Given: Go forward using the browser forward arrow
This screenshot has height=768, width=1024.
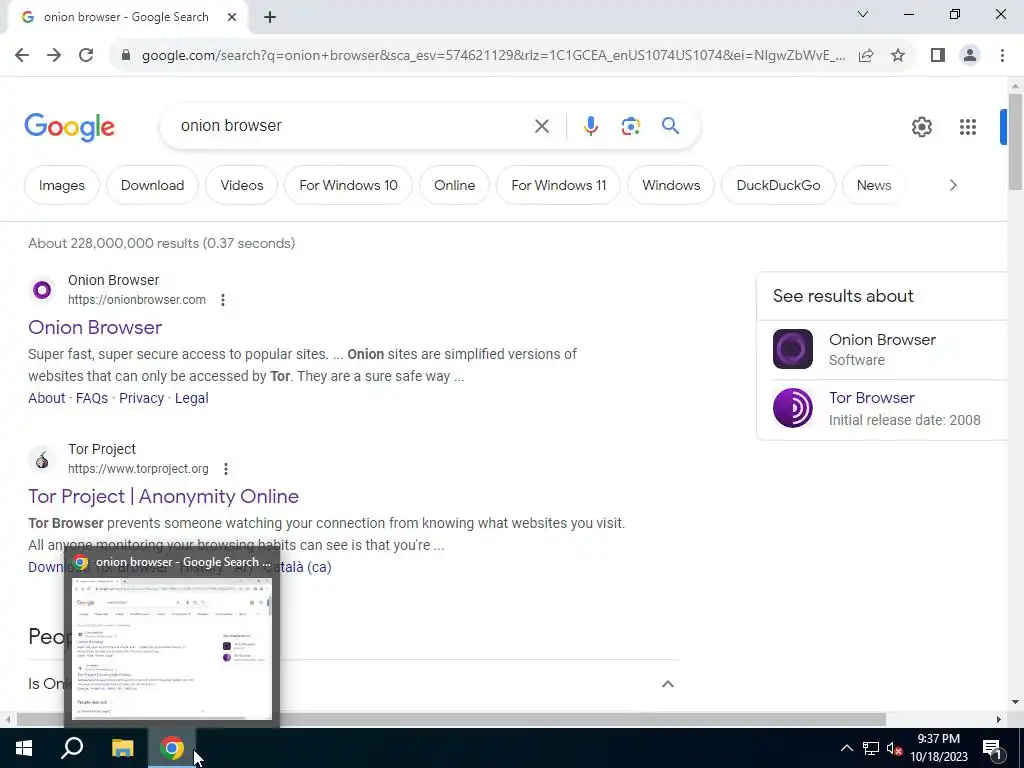Looking at the screenshot, I should (54, 55).
